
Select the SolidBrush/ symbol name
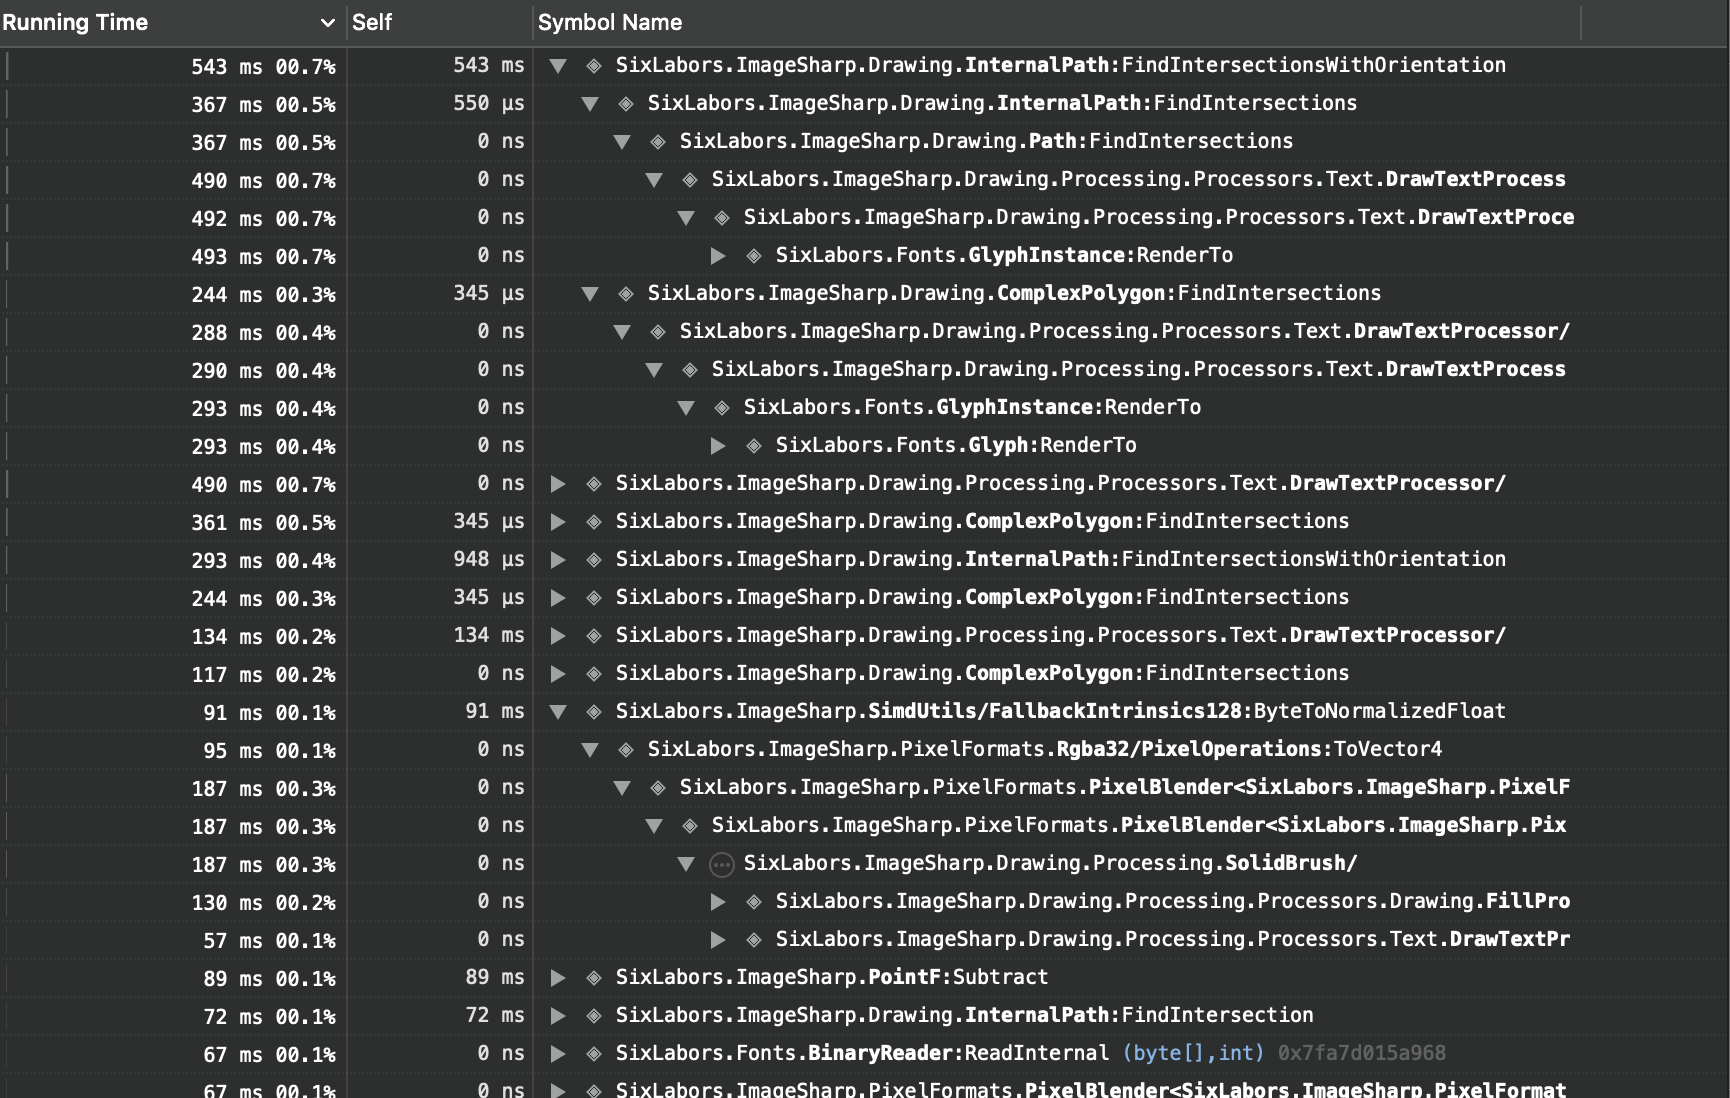pyautogui.click(x=1050, y=863)
